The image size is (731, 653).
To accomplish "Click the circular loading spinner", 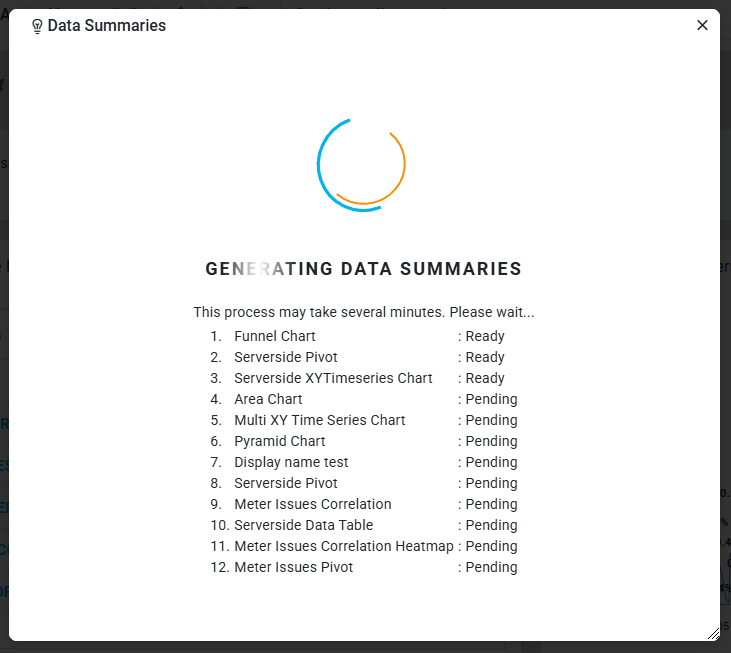I will (x=361, y=165).
